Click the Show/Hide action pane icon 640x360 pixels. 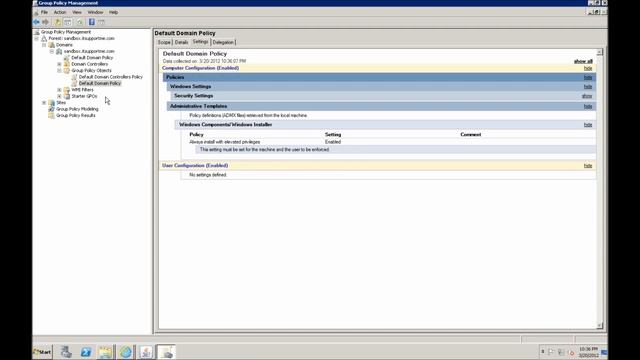point(101,22)
